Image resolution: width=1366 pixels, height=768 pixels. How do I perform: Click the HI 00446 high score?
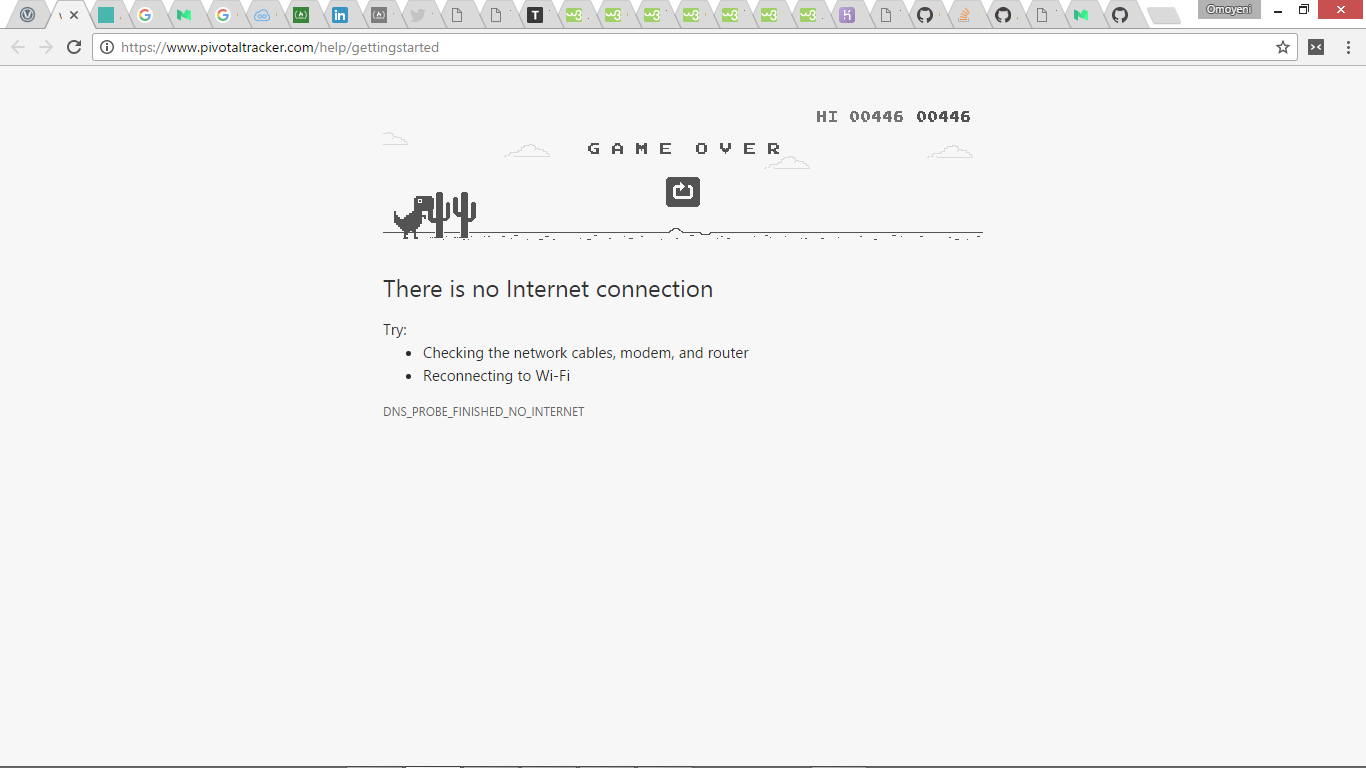click(x=860, y=116)
